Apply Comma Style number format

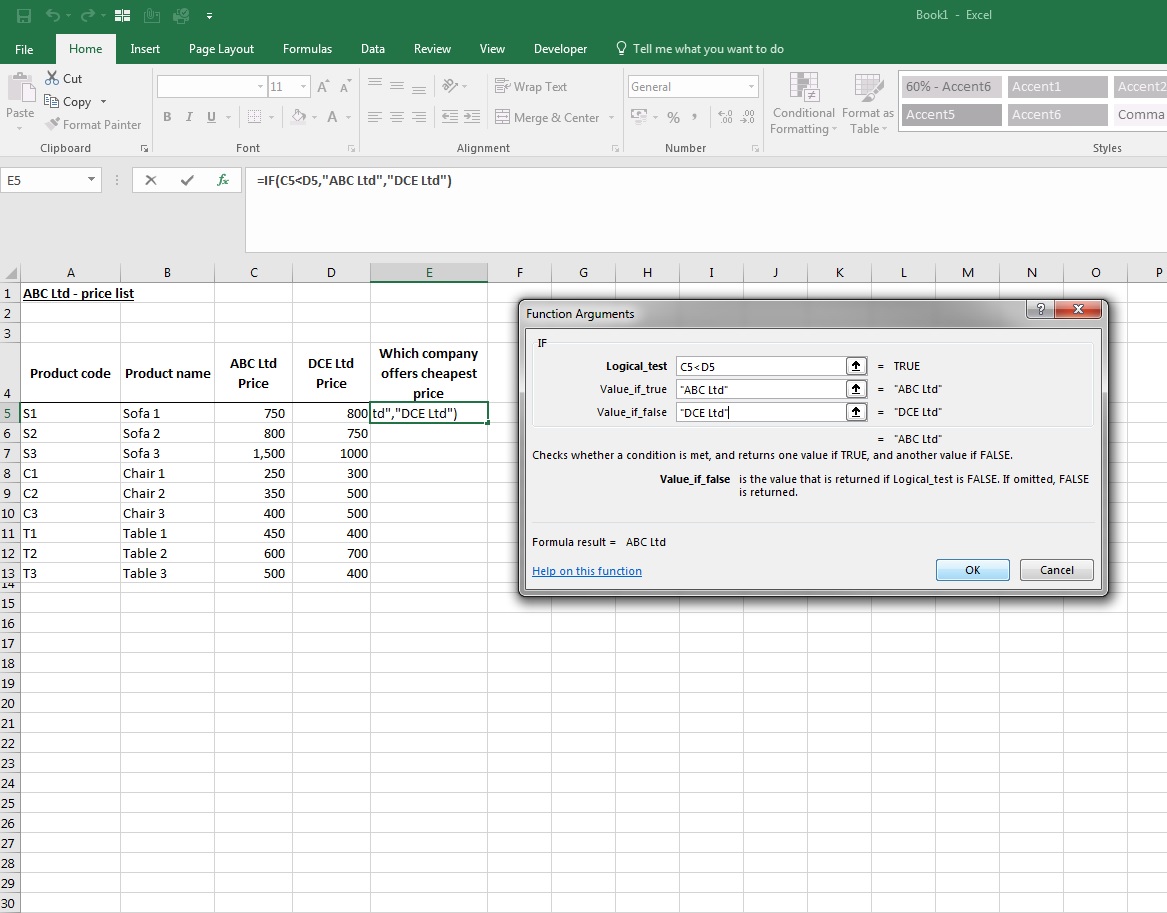[x=694, y=117]
